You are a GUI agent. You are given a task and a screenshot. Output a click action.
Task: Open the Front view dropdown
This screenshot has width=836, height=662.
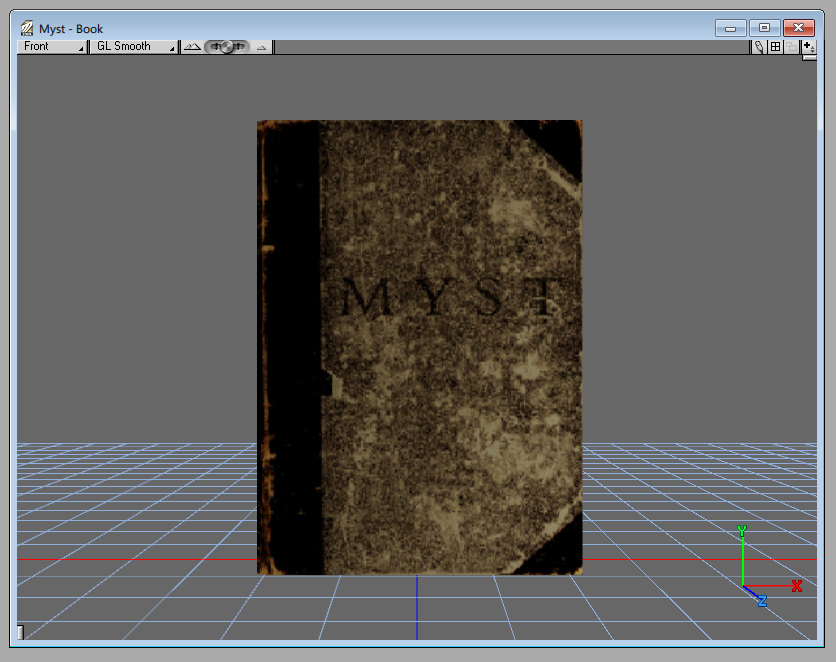53,47
